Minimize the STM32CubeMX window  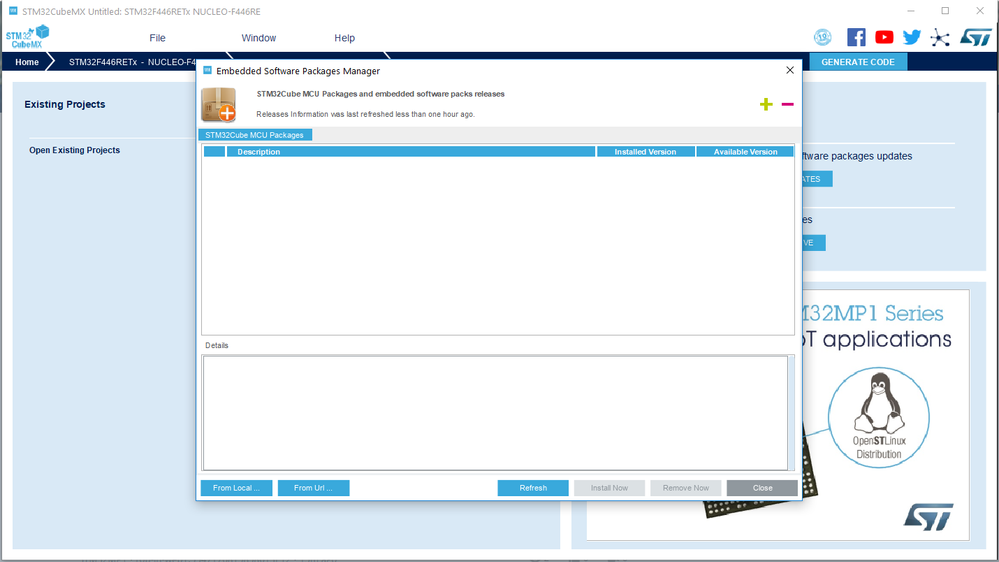click(911, 11)
